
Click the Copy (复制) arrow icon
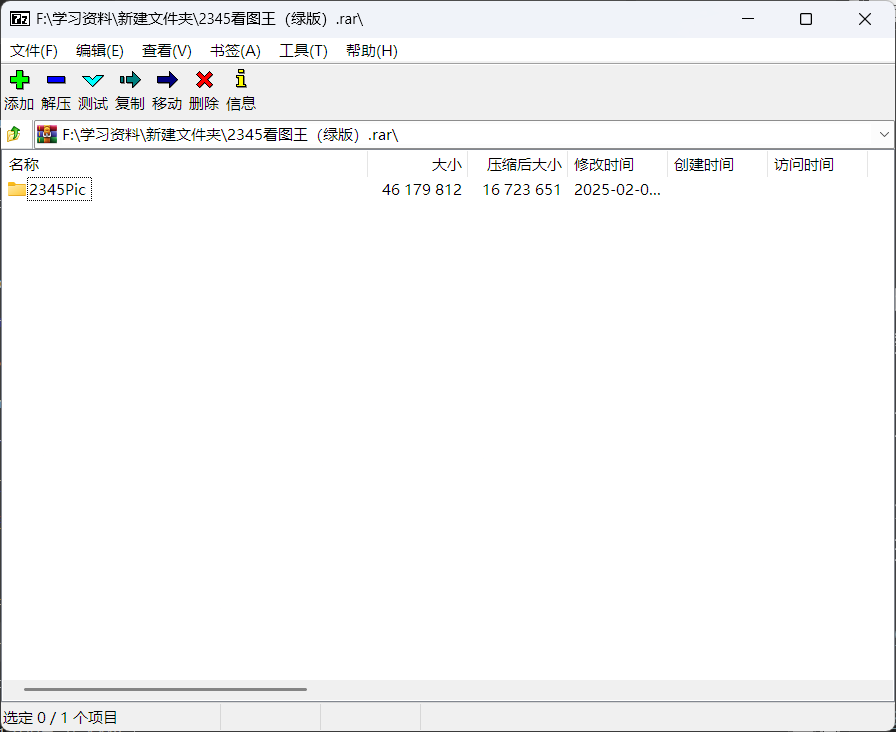click(x=130, y=80)
